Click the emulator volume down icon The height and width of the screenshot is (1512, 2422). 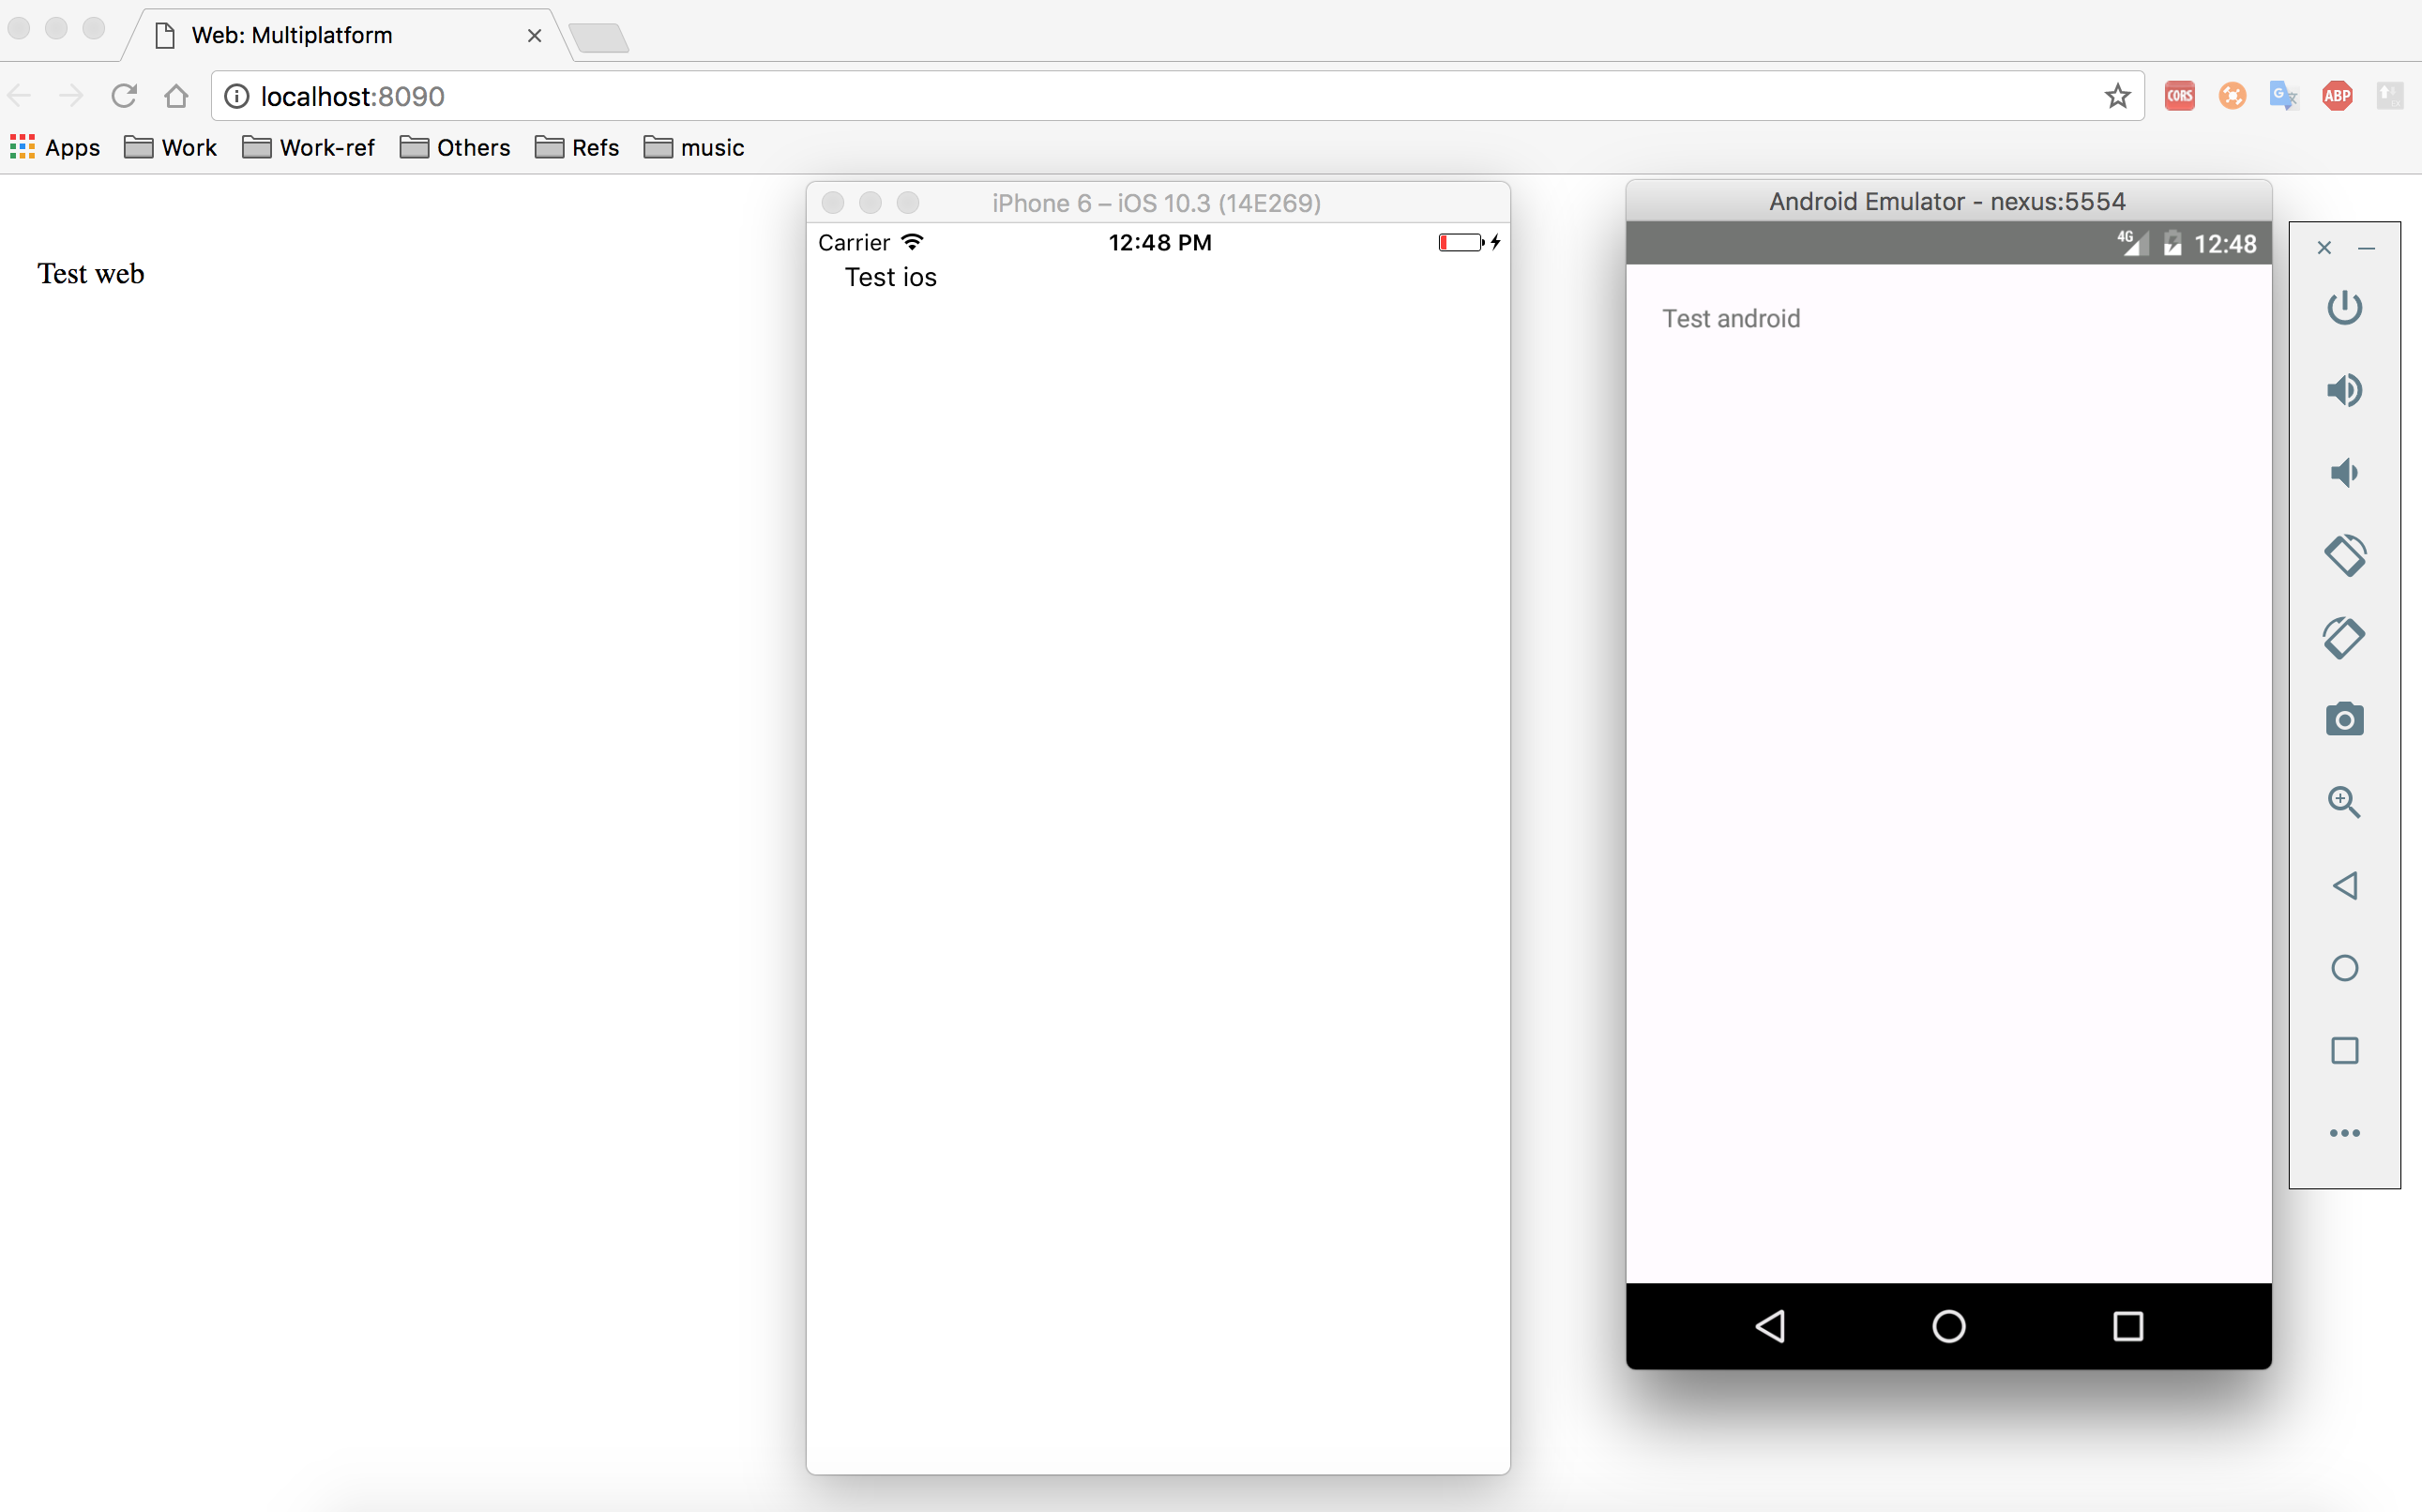coord(2343,472)
